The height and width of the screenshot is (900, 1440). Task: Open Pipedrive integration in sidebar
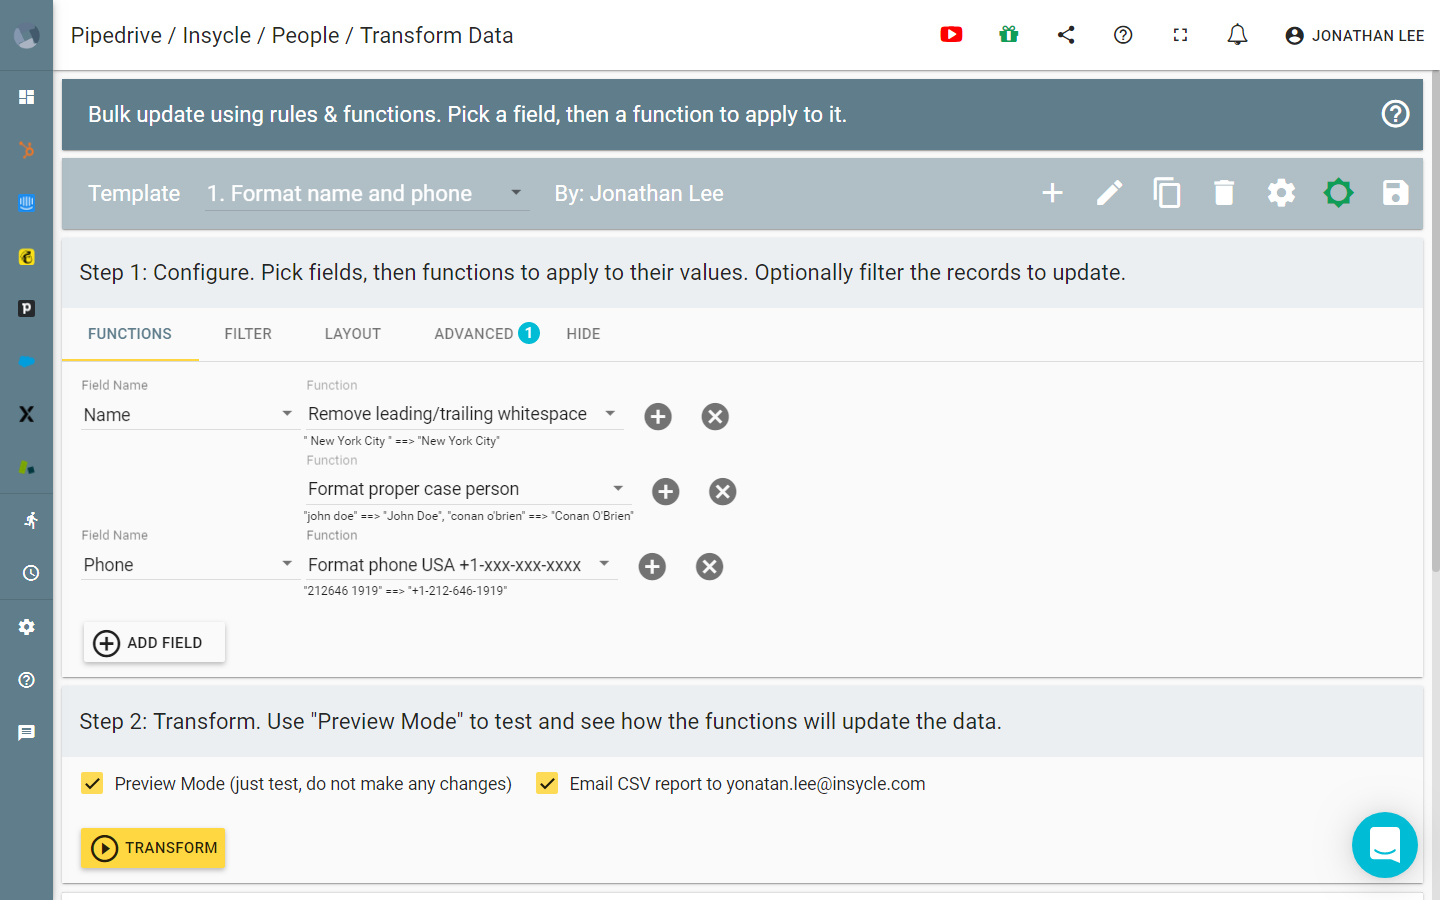pos(27,308)
